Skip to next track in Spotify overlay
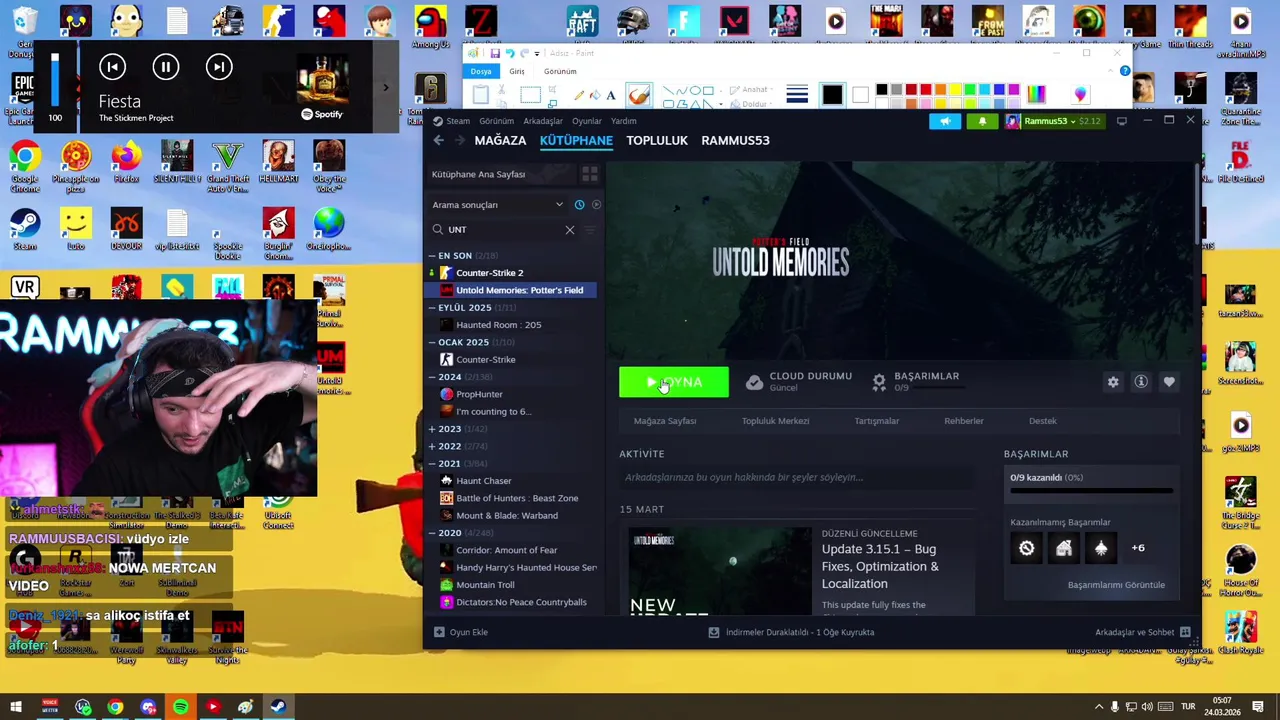The image size is (1280, 720). (218, 67)
